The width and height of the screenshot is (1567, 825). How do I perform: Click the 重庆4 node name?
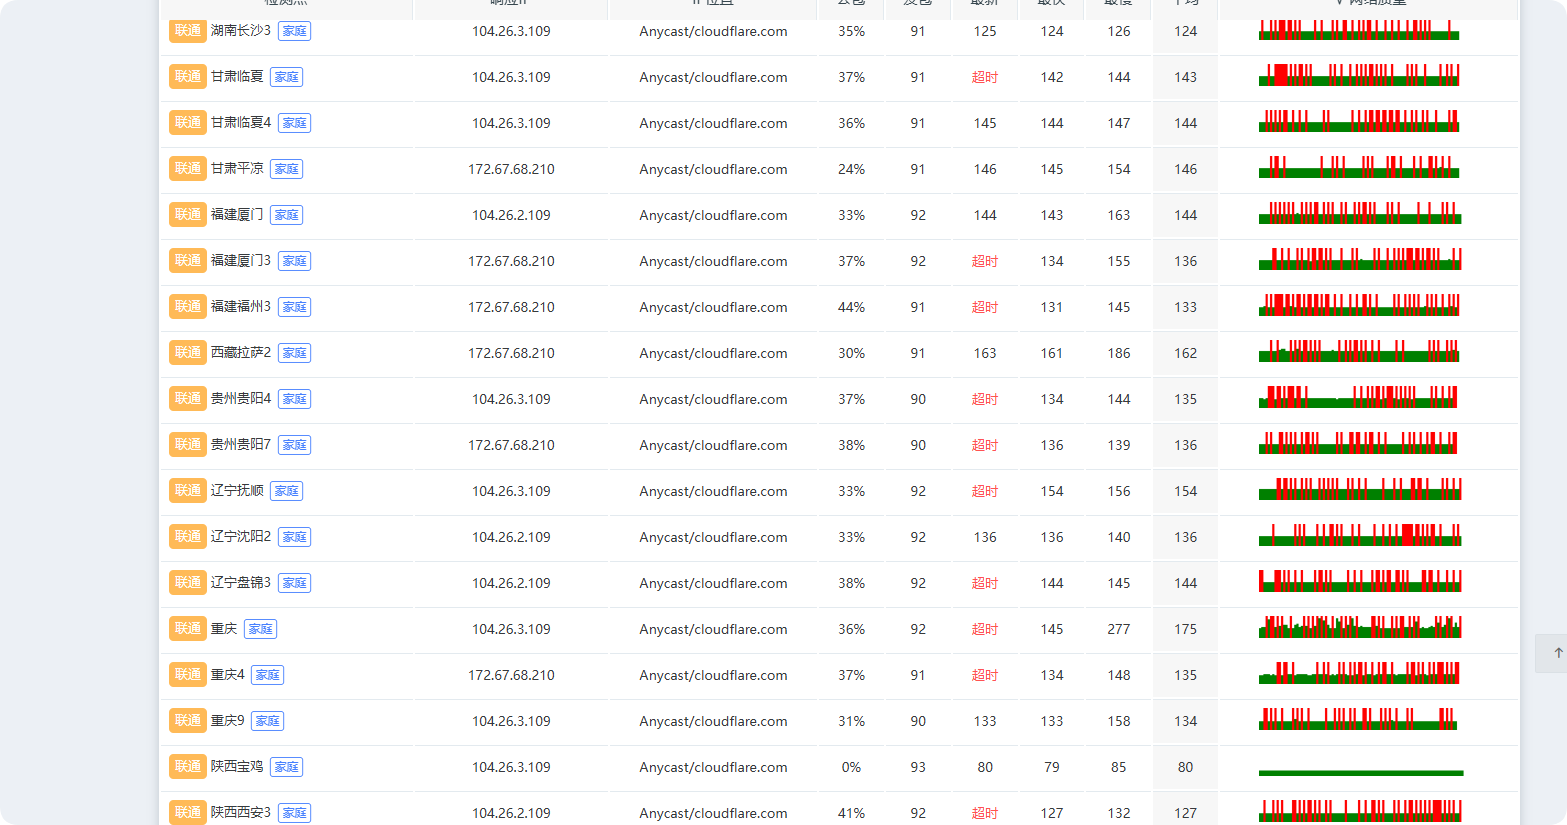[x=228, y=675]
